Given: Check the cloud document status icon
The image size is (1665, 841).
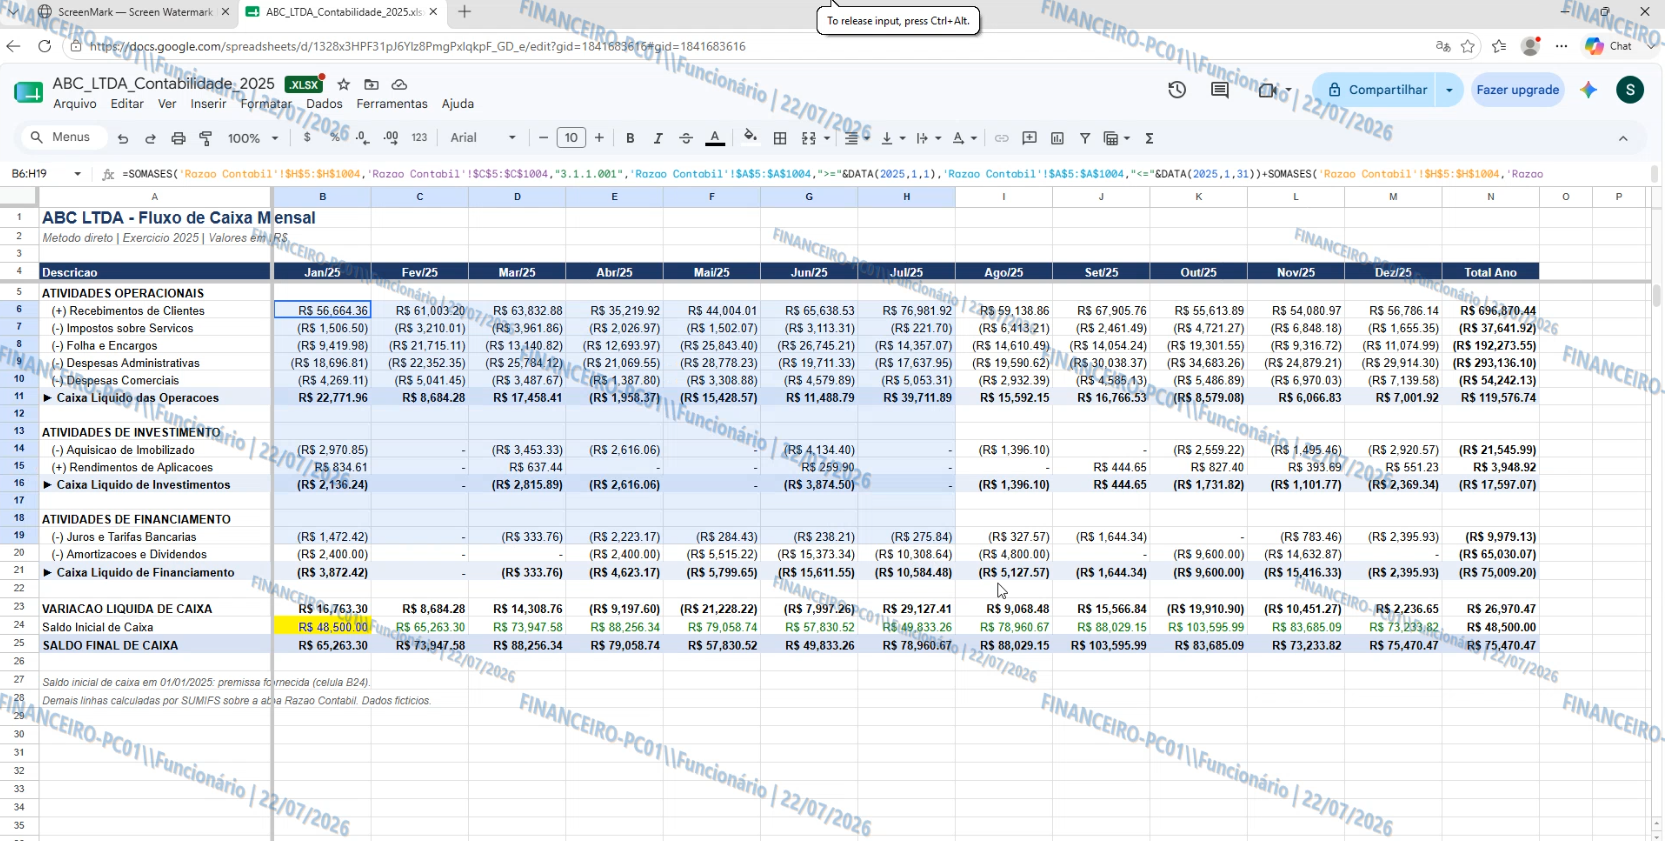Looking at the screenshot, I should (x=399, y=84).
